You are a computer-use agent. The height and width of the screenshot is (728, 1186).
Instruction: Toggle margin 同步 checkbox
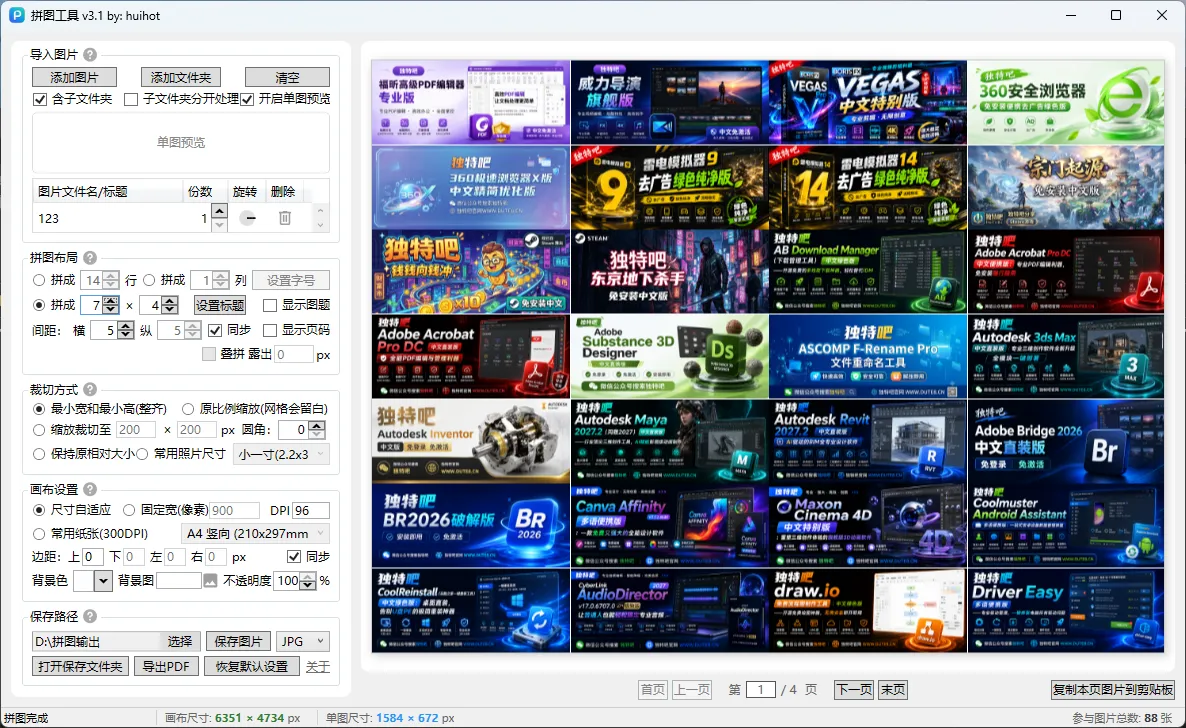click(294, 556)
